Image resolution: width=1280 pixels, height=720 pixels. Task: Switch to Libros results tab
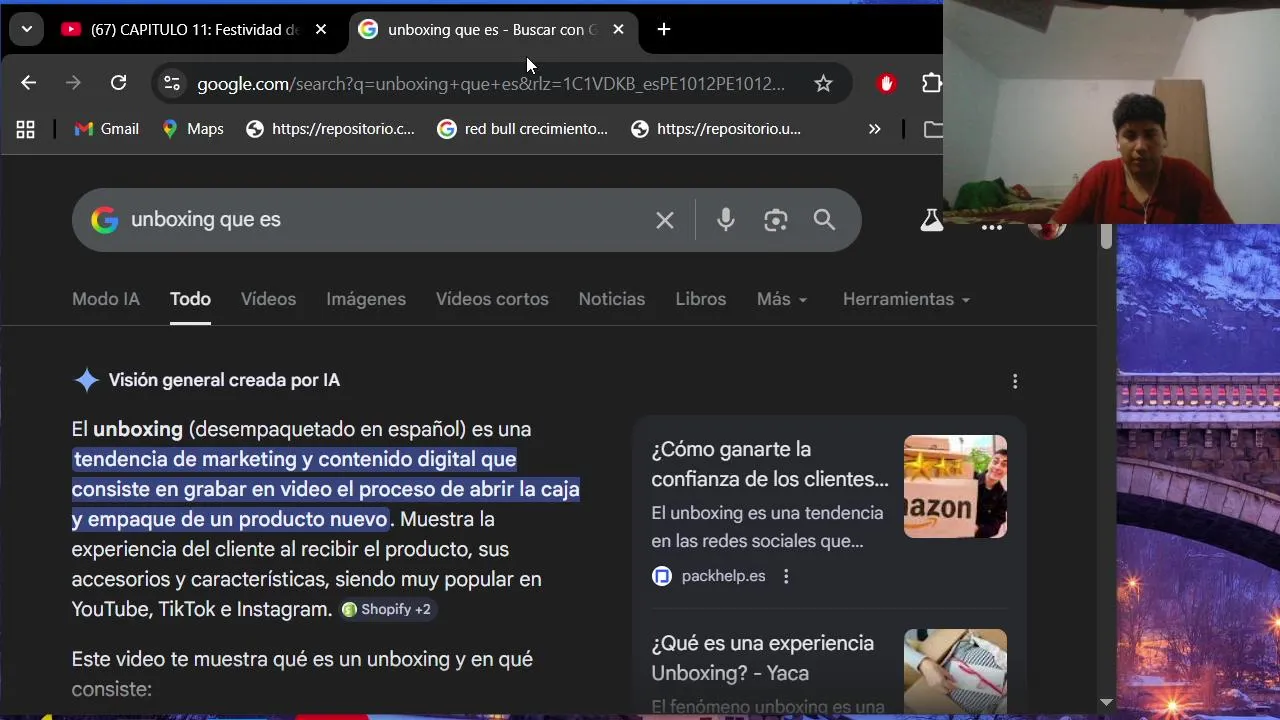[x=701, y=299]
